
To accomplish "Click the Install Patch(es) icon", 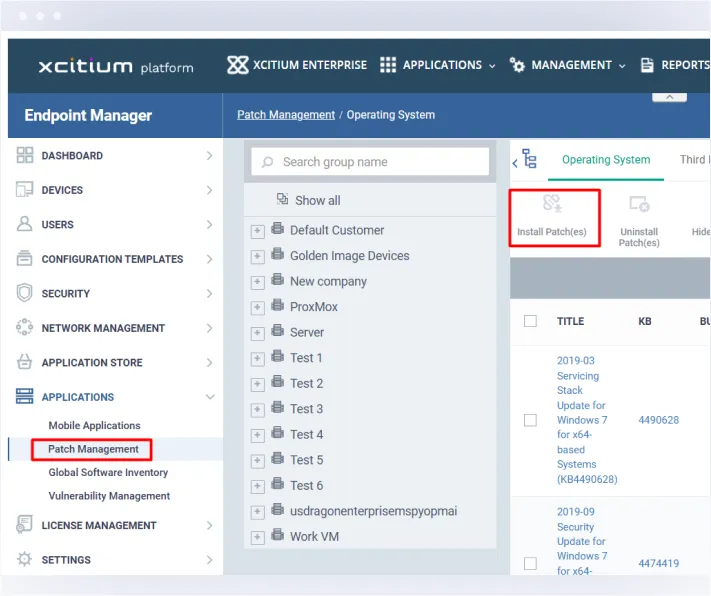I will pos(552,206).
